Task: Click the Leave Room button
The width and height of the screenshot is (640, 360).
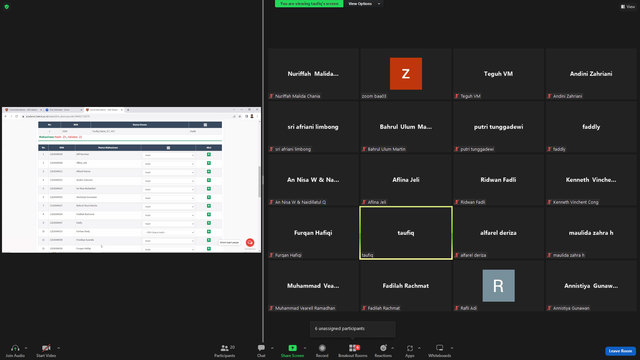Action: [x=620, y=351]
